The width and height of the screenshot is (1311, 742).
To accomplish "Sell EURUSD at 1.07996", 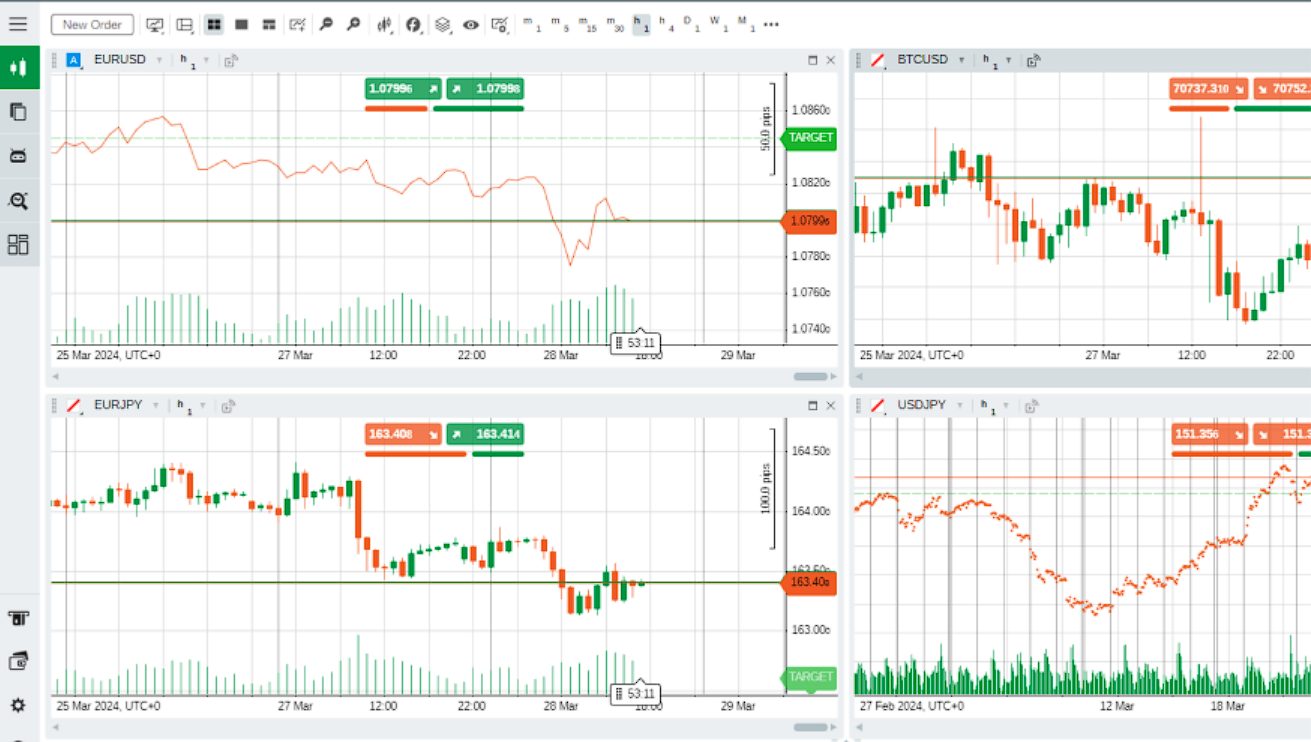I will [403, 89].
